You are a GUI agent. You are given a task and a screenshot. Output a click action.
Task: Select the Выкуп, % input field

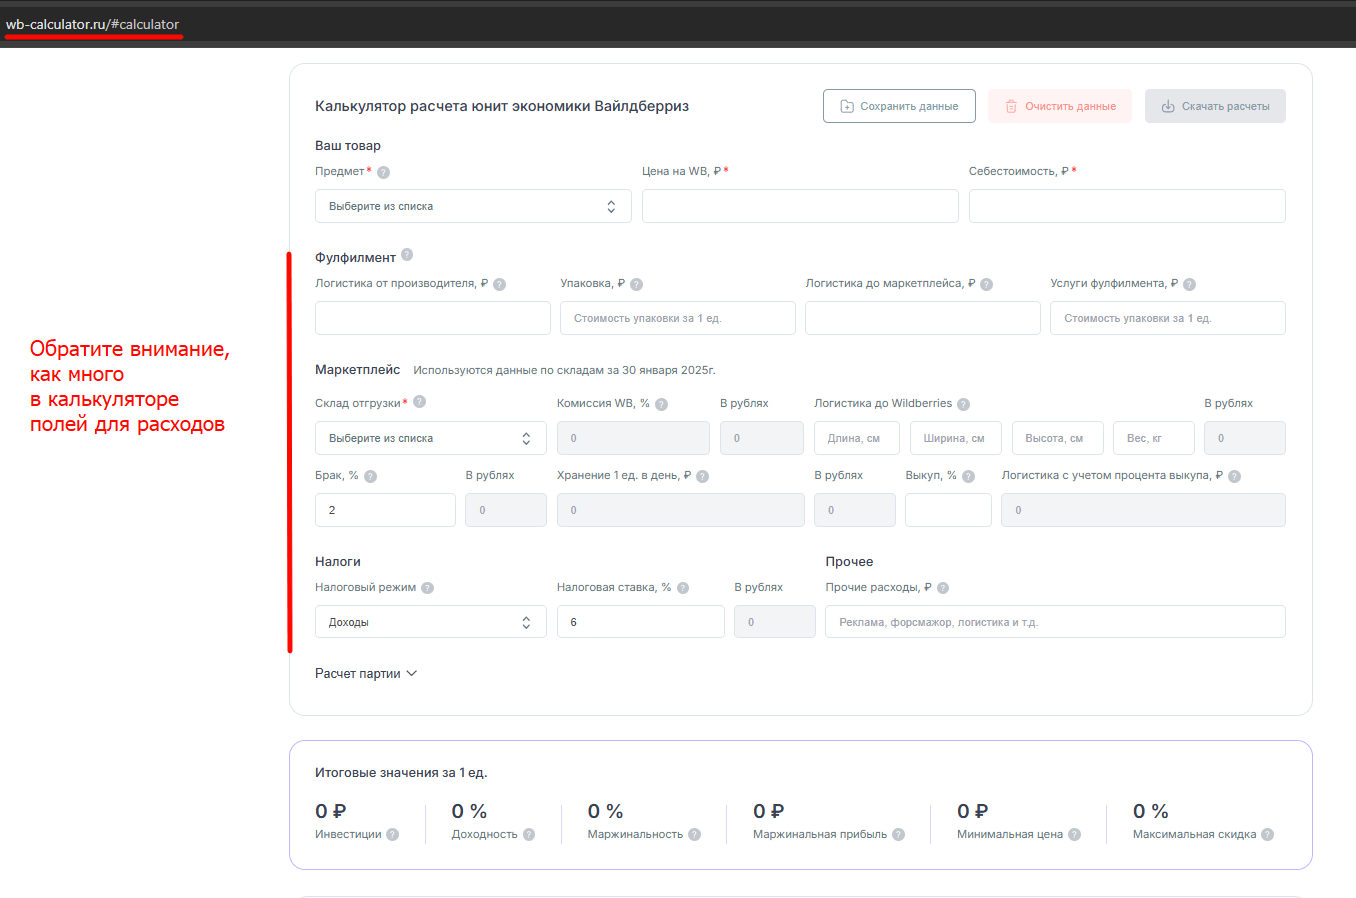point(948,510)
